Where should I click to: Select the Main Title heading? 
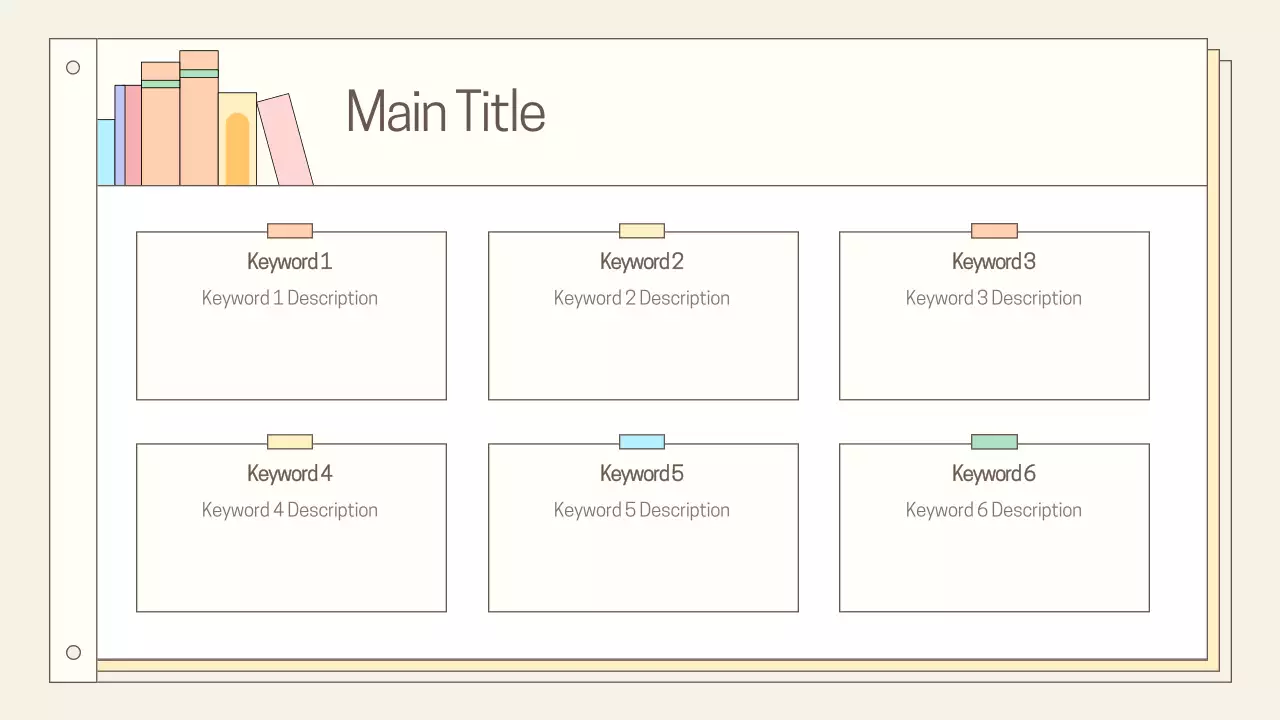coord(445,111)
